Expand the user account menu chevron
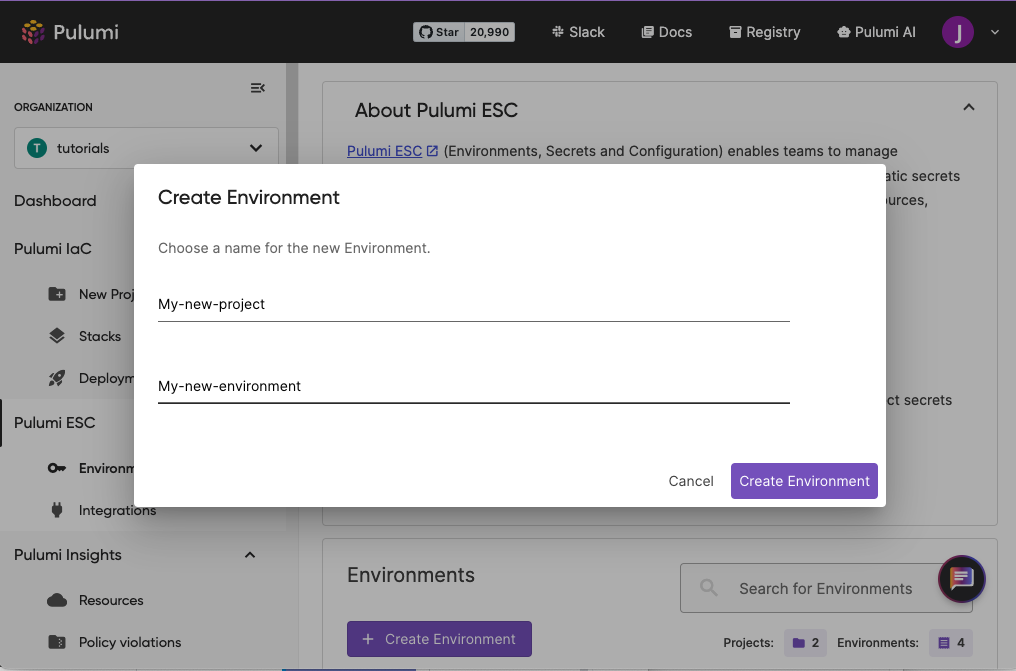1016x671 pixels. coord(995,32)
